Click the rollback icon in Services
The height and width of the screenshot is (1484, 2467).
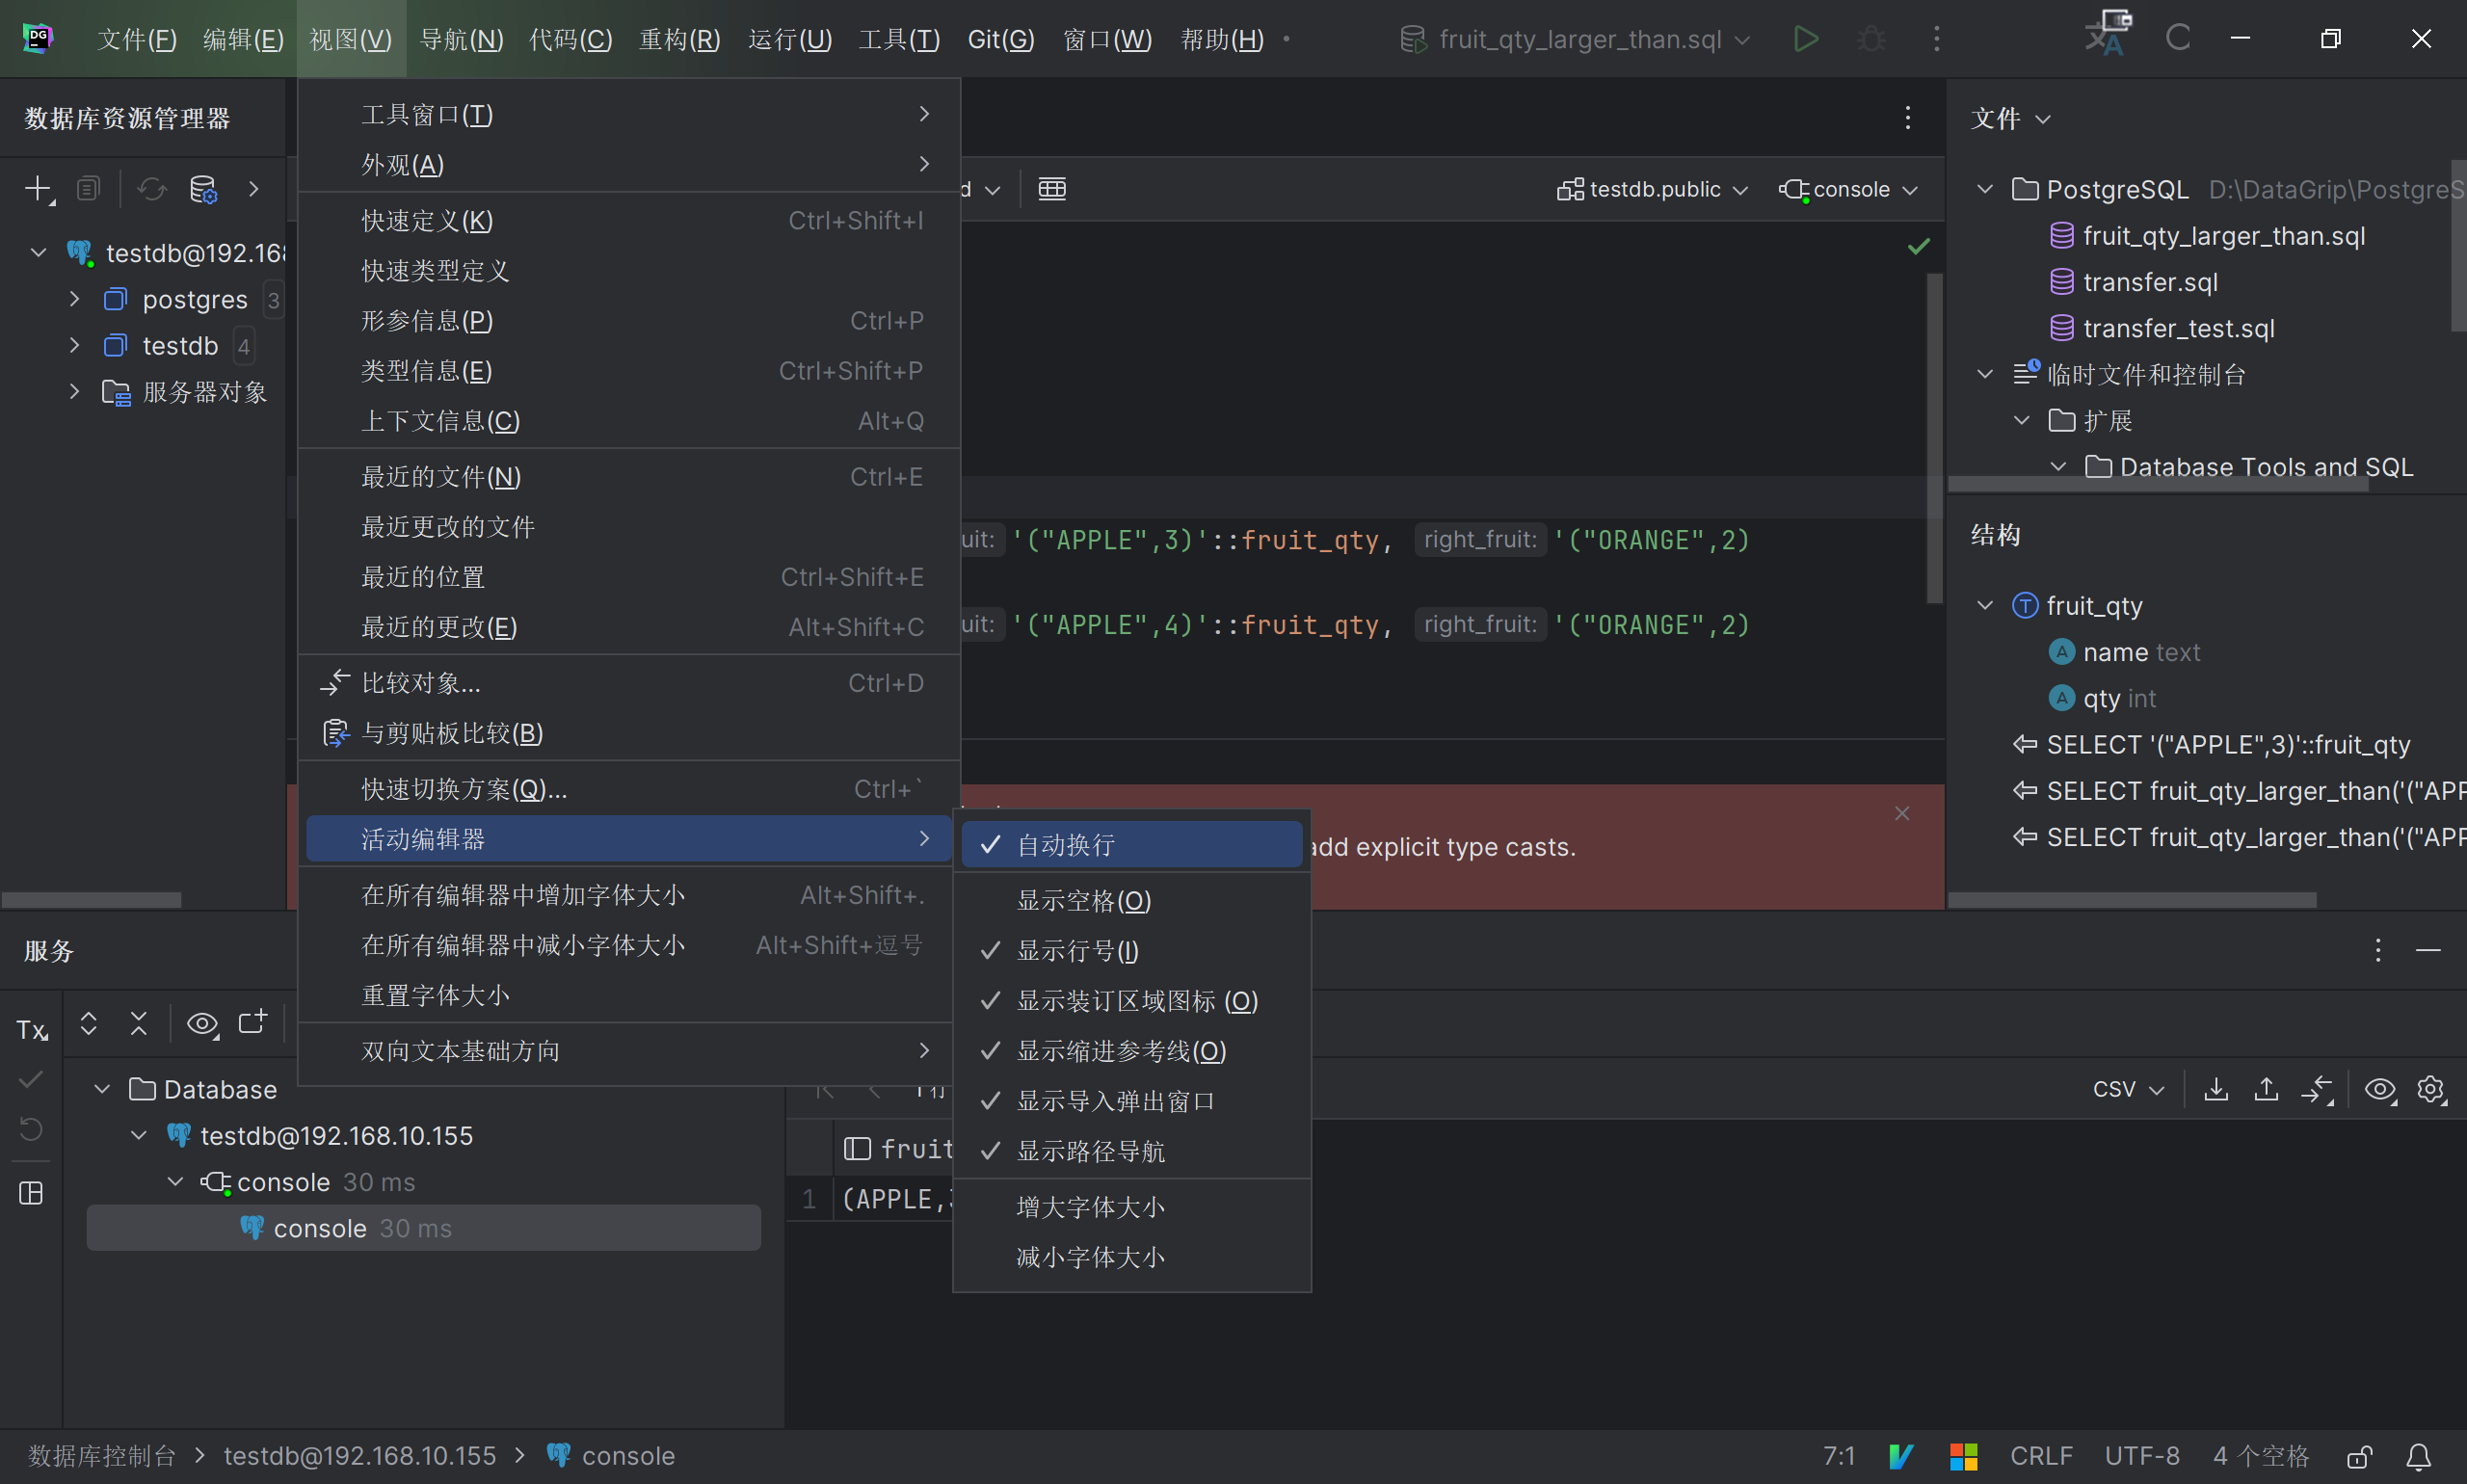32,1129
